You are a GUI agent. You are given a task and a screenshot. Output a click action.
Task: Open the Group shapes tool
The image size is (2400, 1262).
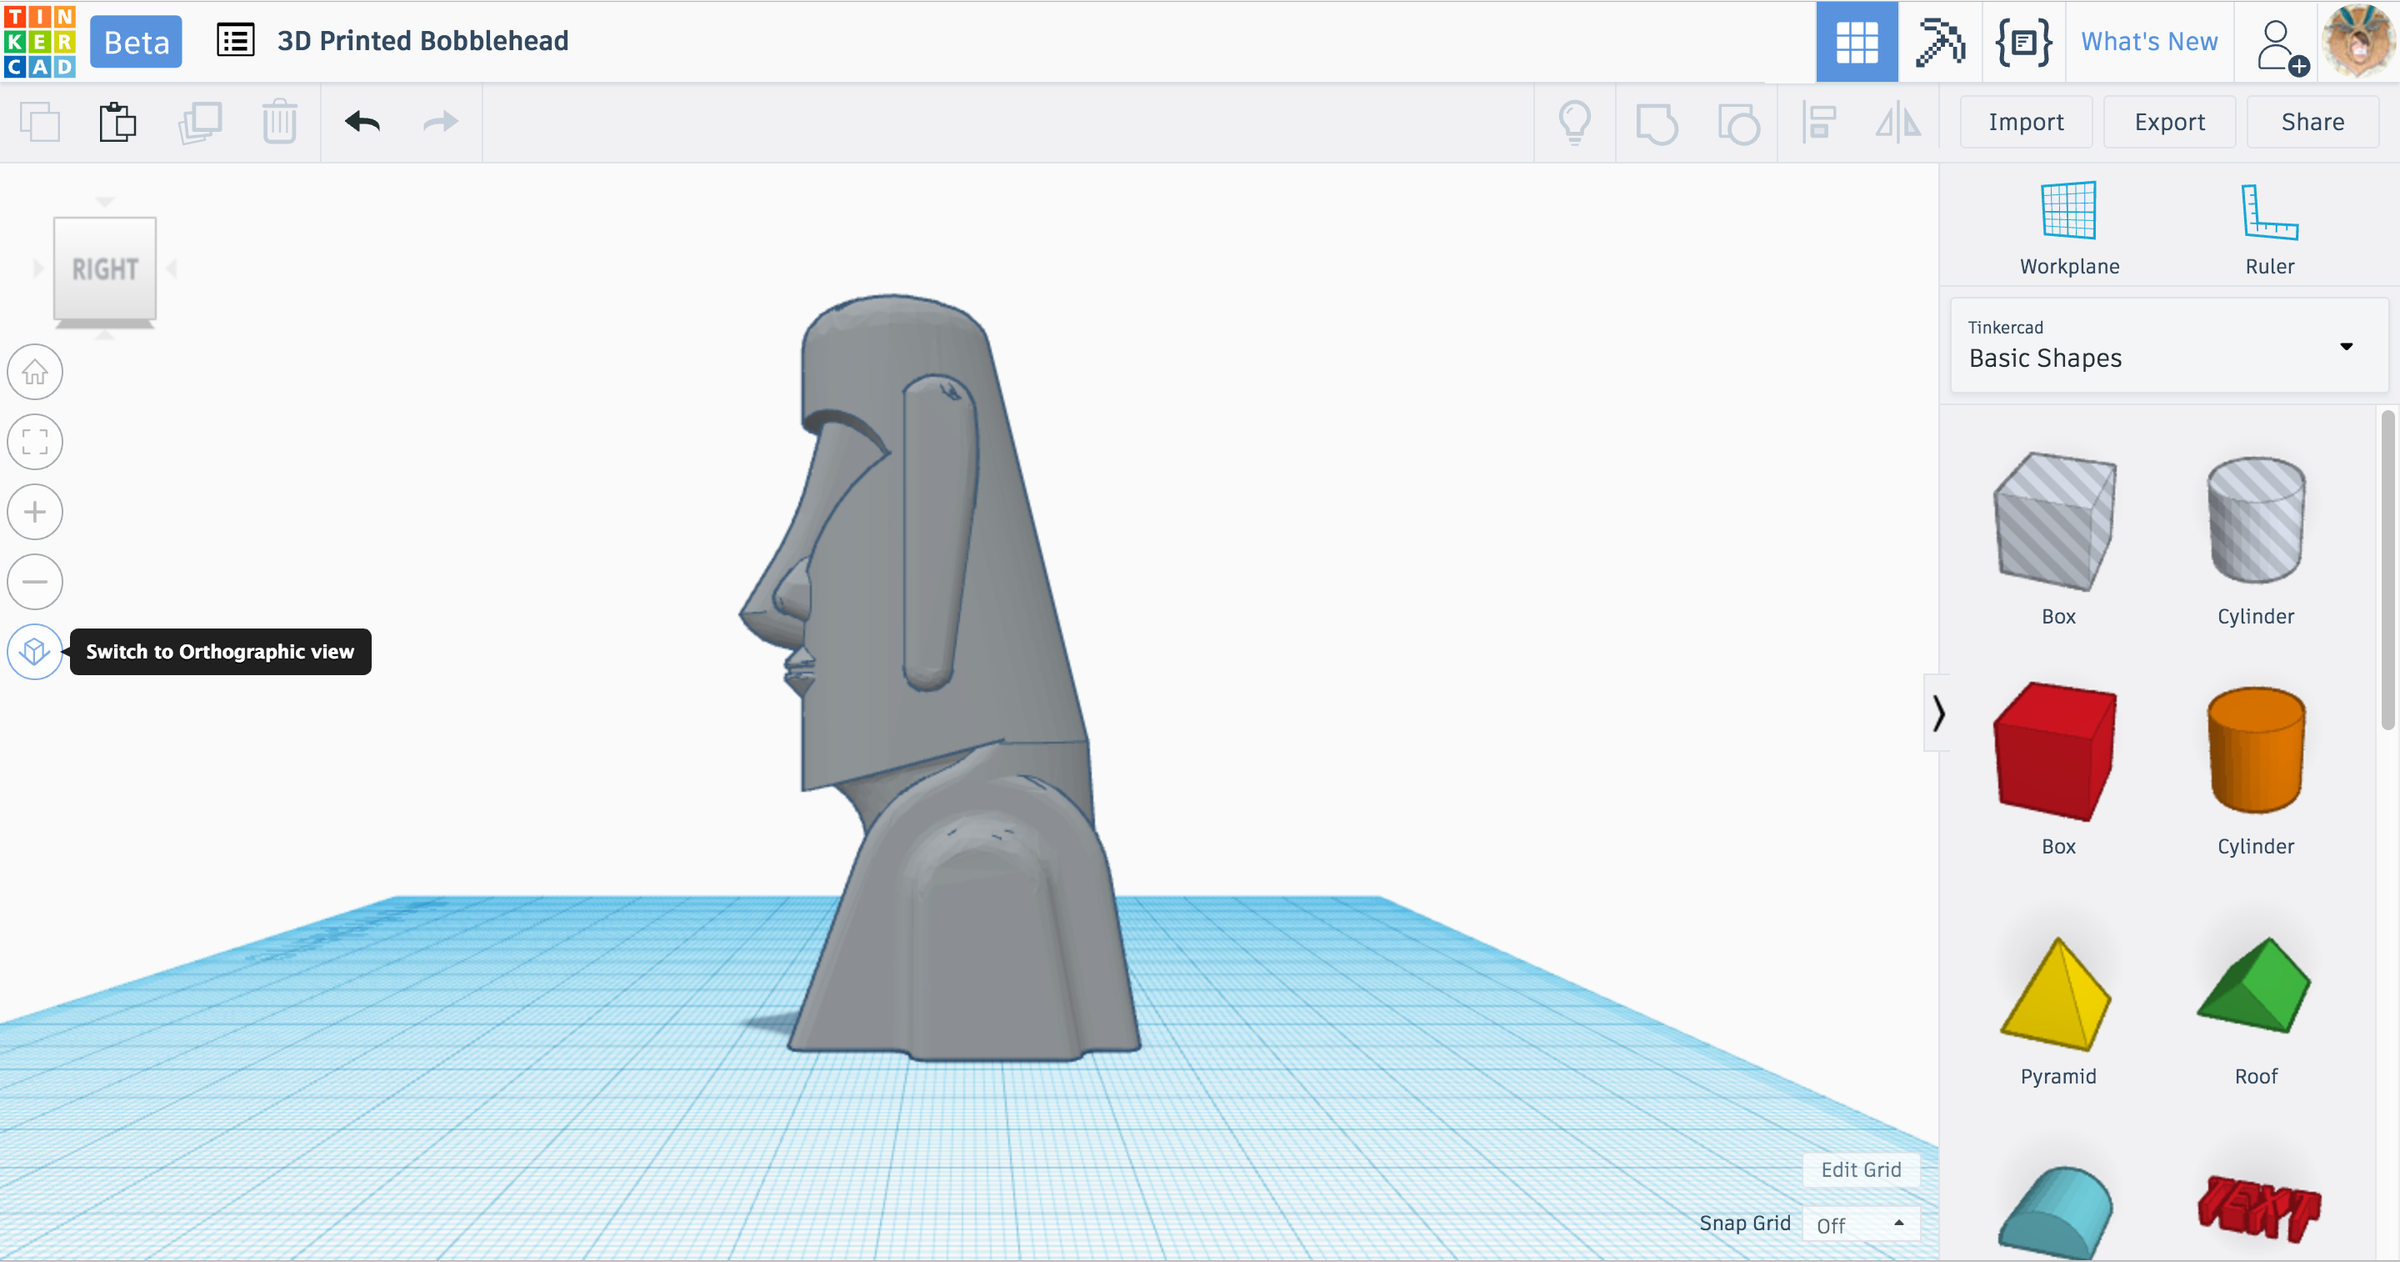1656,121
